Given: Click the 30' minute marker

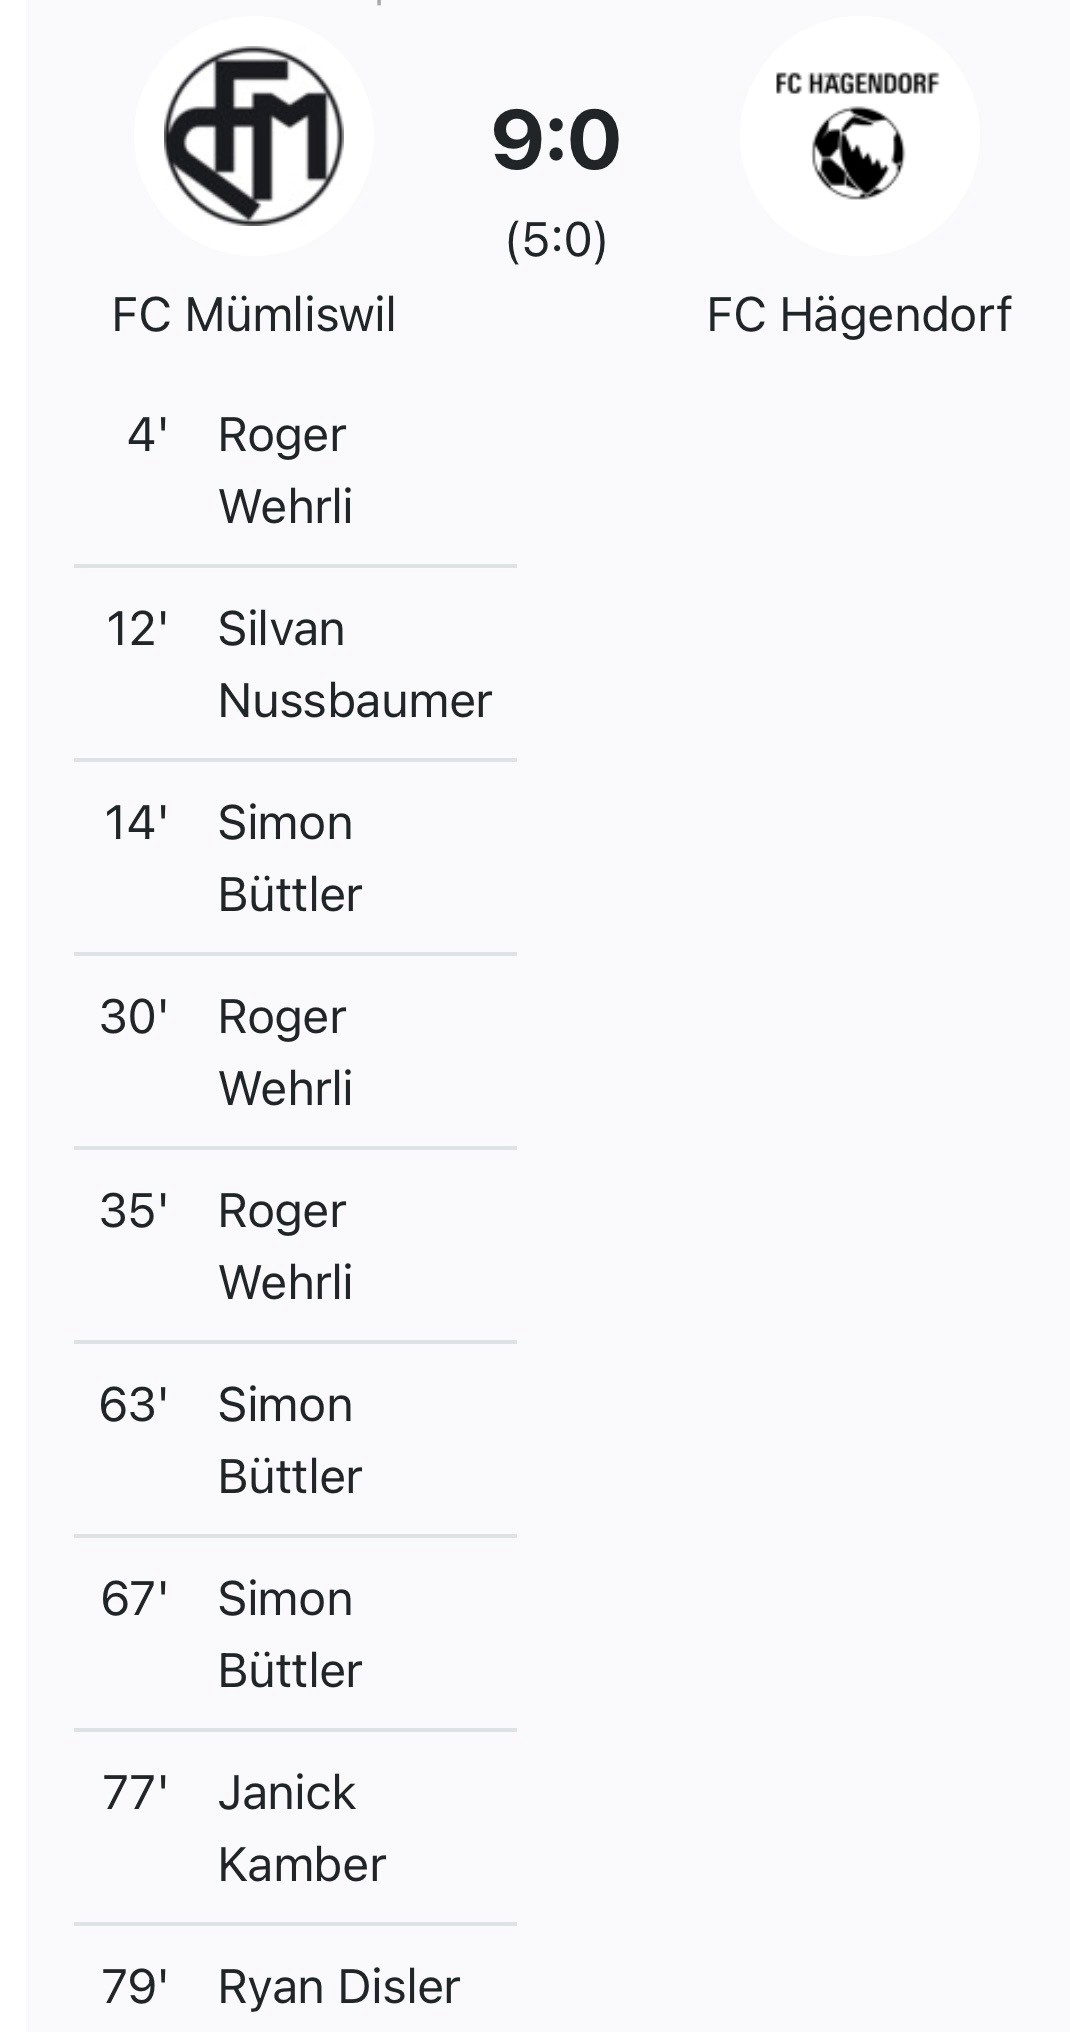Looking at the screenshot, I should (x=133, y=1017).
